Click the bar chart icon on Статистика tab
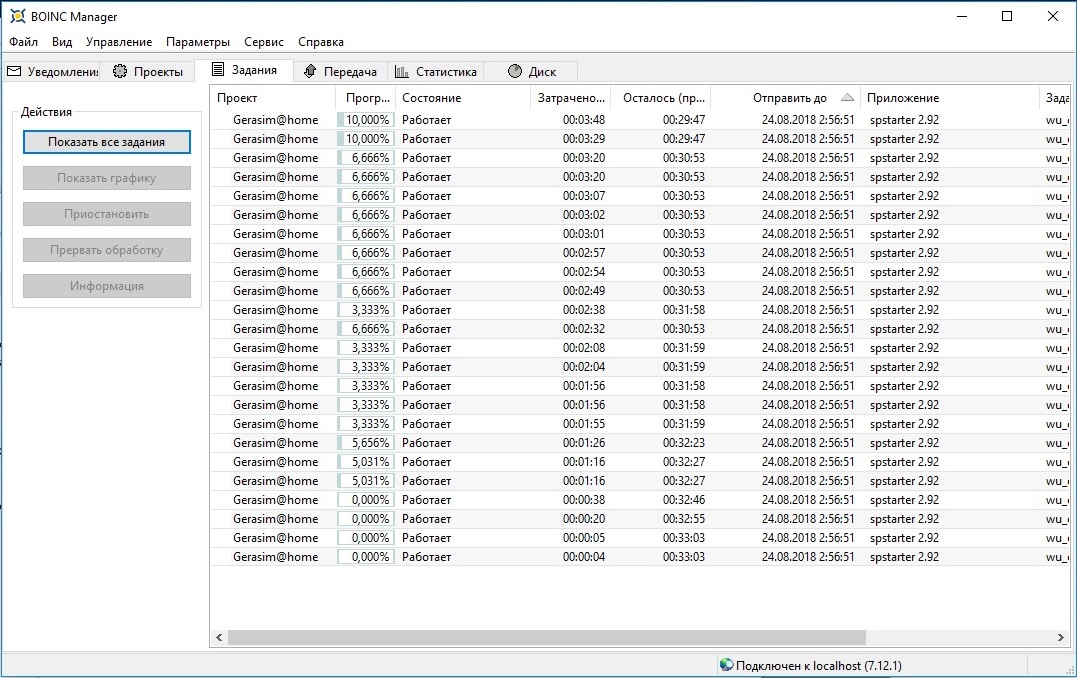Viewport: 1077px width, 678px height. click(x=402, y=71)
